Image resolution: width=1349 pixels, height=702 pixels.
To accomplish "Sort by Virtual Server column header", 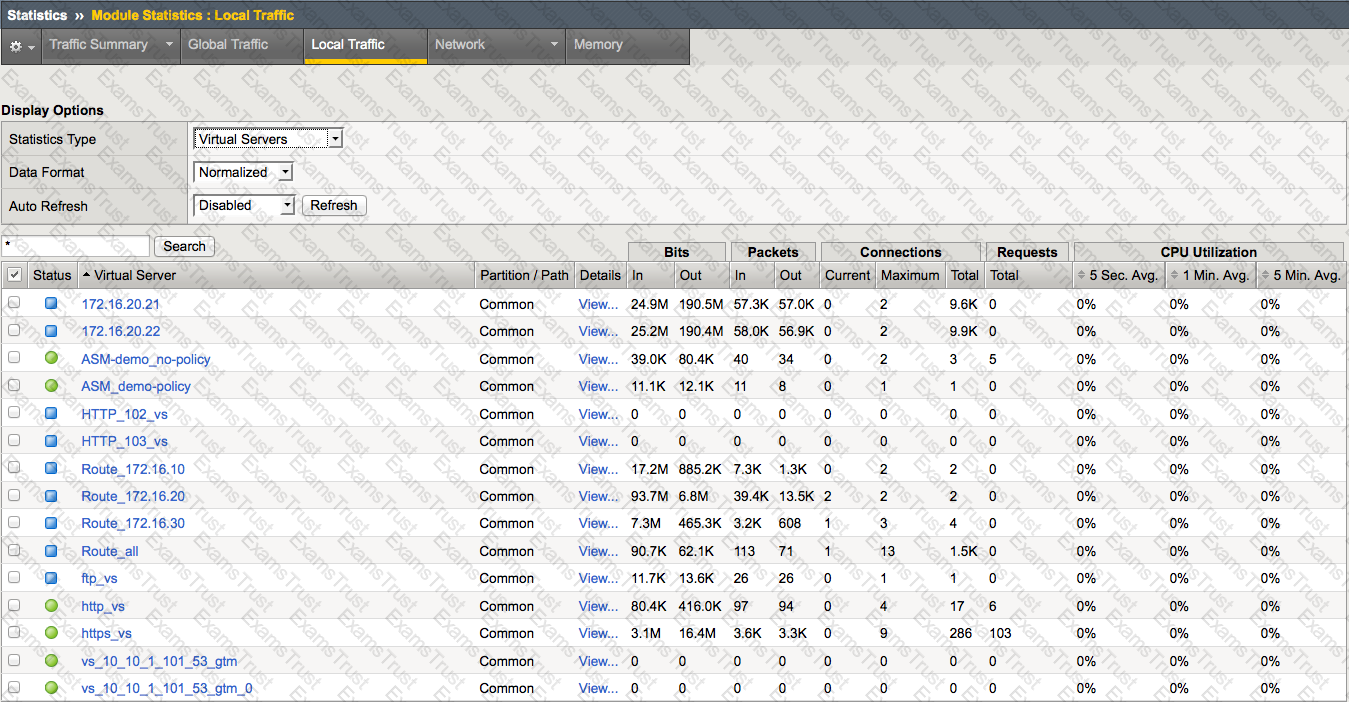I will coord(134,275).
